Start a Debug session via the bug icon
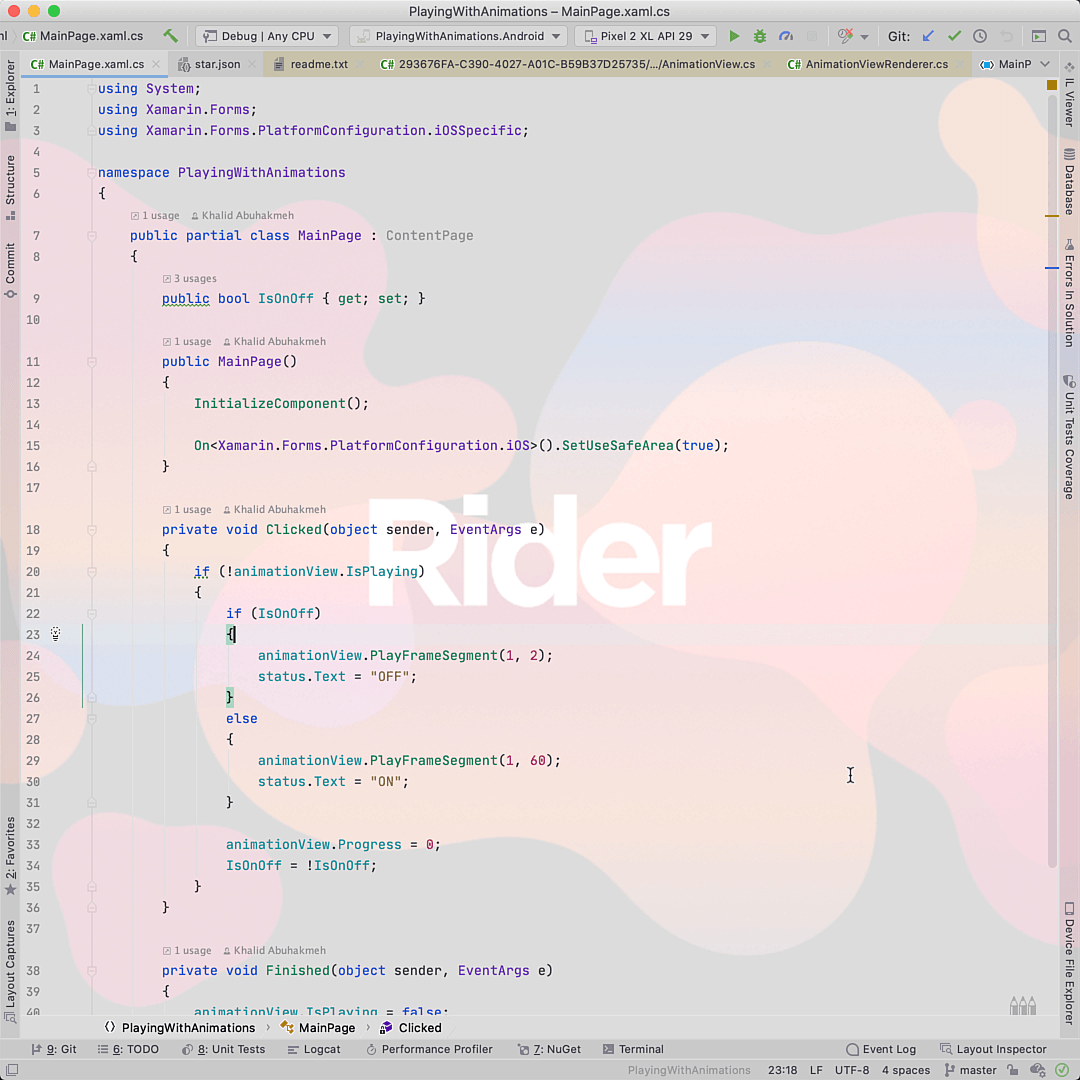Screen dimensions: 1080x1080 (760, 35)
